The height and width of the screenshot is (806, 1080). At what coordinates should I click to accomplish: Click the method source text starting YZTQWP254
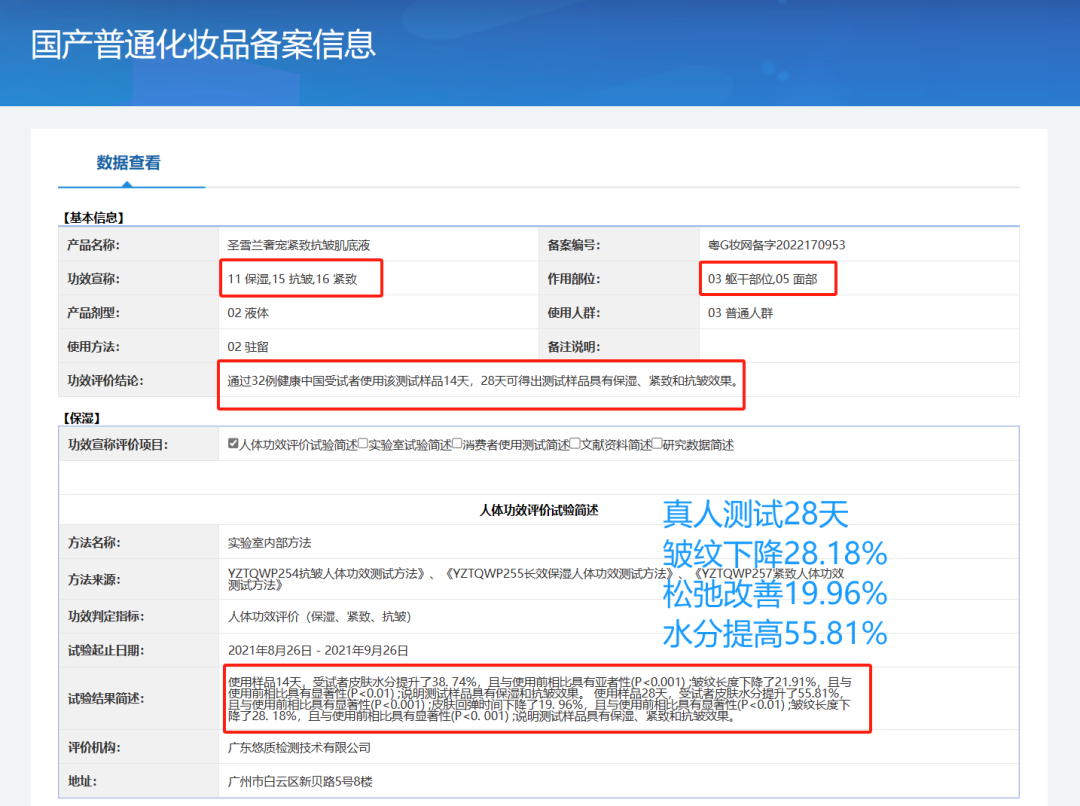tap(536, 579)
